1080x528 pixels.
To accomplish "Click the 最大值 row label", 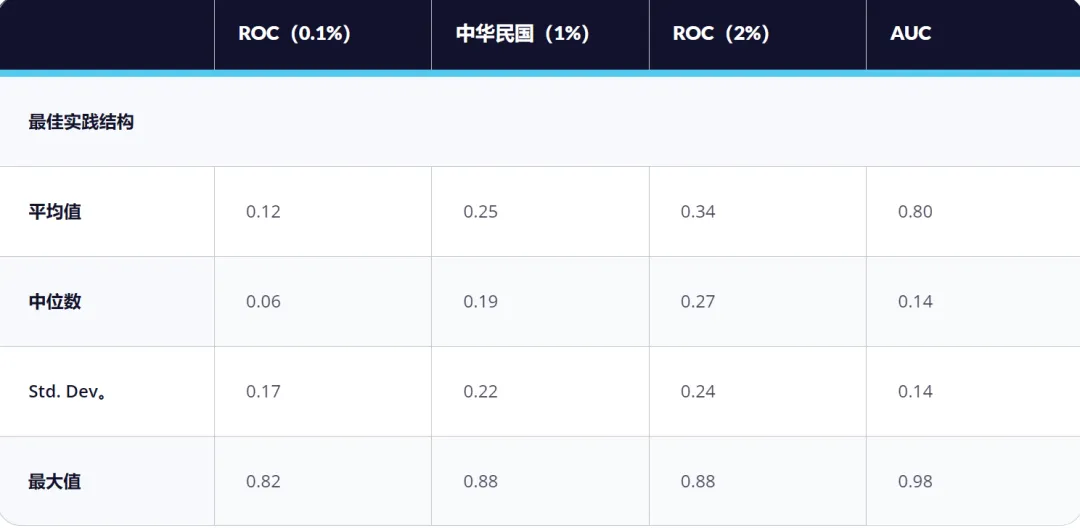I will click(x=54, y=481).
